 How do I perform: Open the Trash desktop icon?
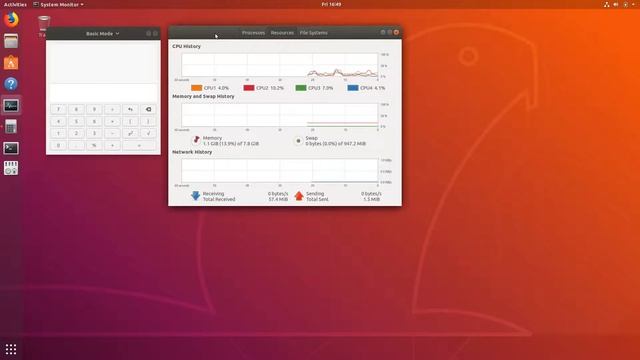(x=44, y=24)
